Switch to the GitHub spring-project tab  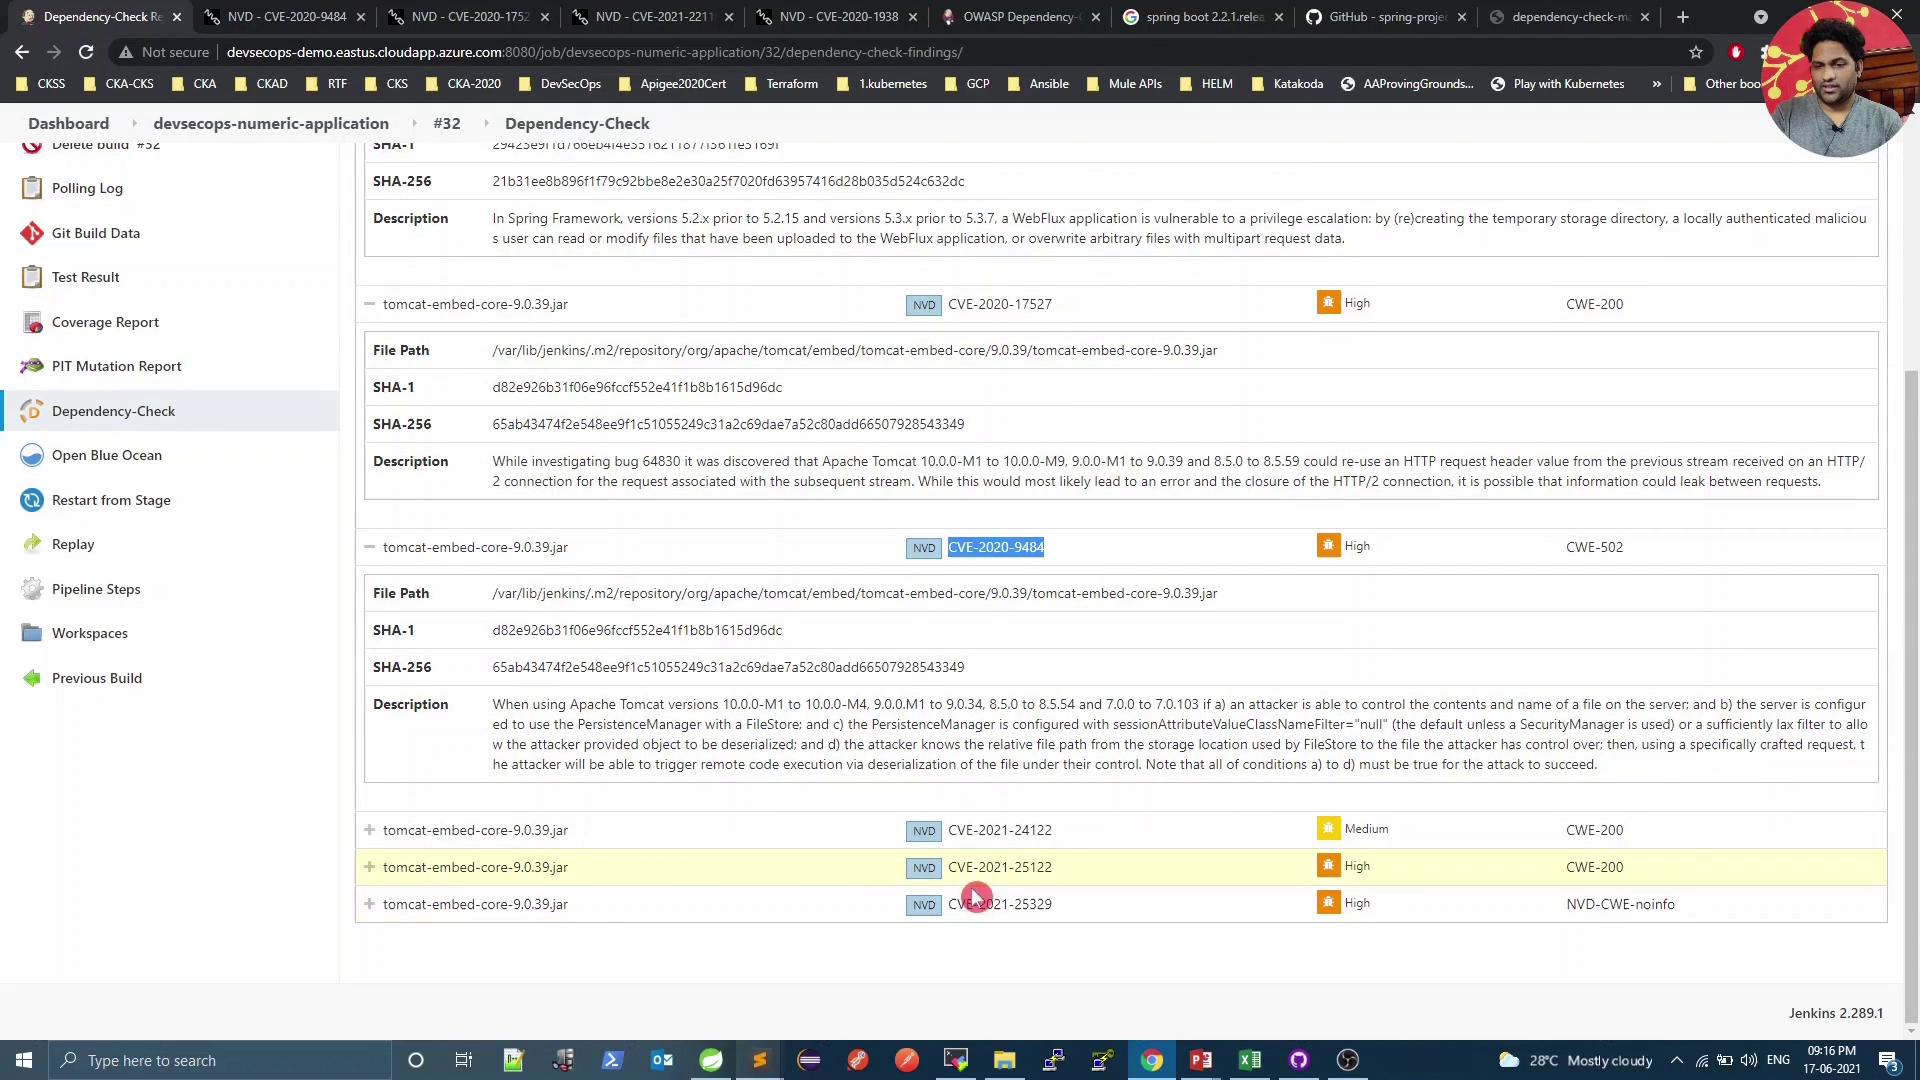tap(1386, 17)
